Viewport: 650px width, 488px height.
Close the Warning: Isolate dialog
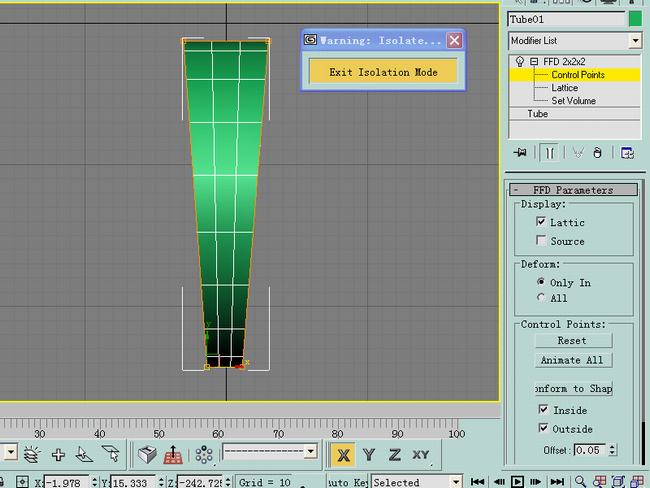[x=454, y=40]
